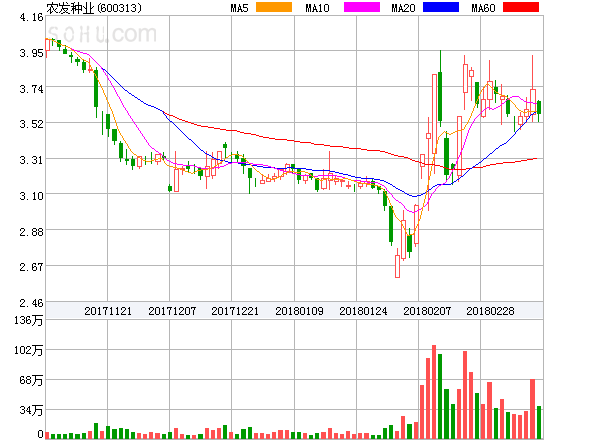This screenshot has height=440, width=600.
Task: Click the MA60 legend label
Action: pyautogui.click(x=483, y=8)
